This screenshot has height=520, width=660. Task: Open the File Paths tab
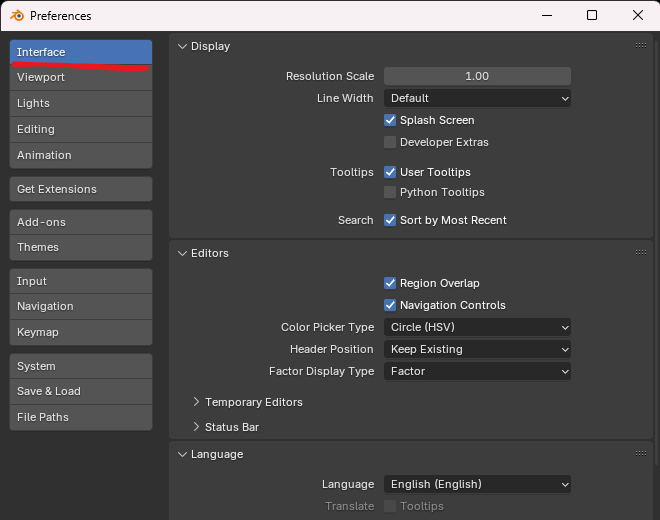click(x=81, y=417)
